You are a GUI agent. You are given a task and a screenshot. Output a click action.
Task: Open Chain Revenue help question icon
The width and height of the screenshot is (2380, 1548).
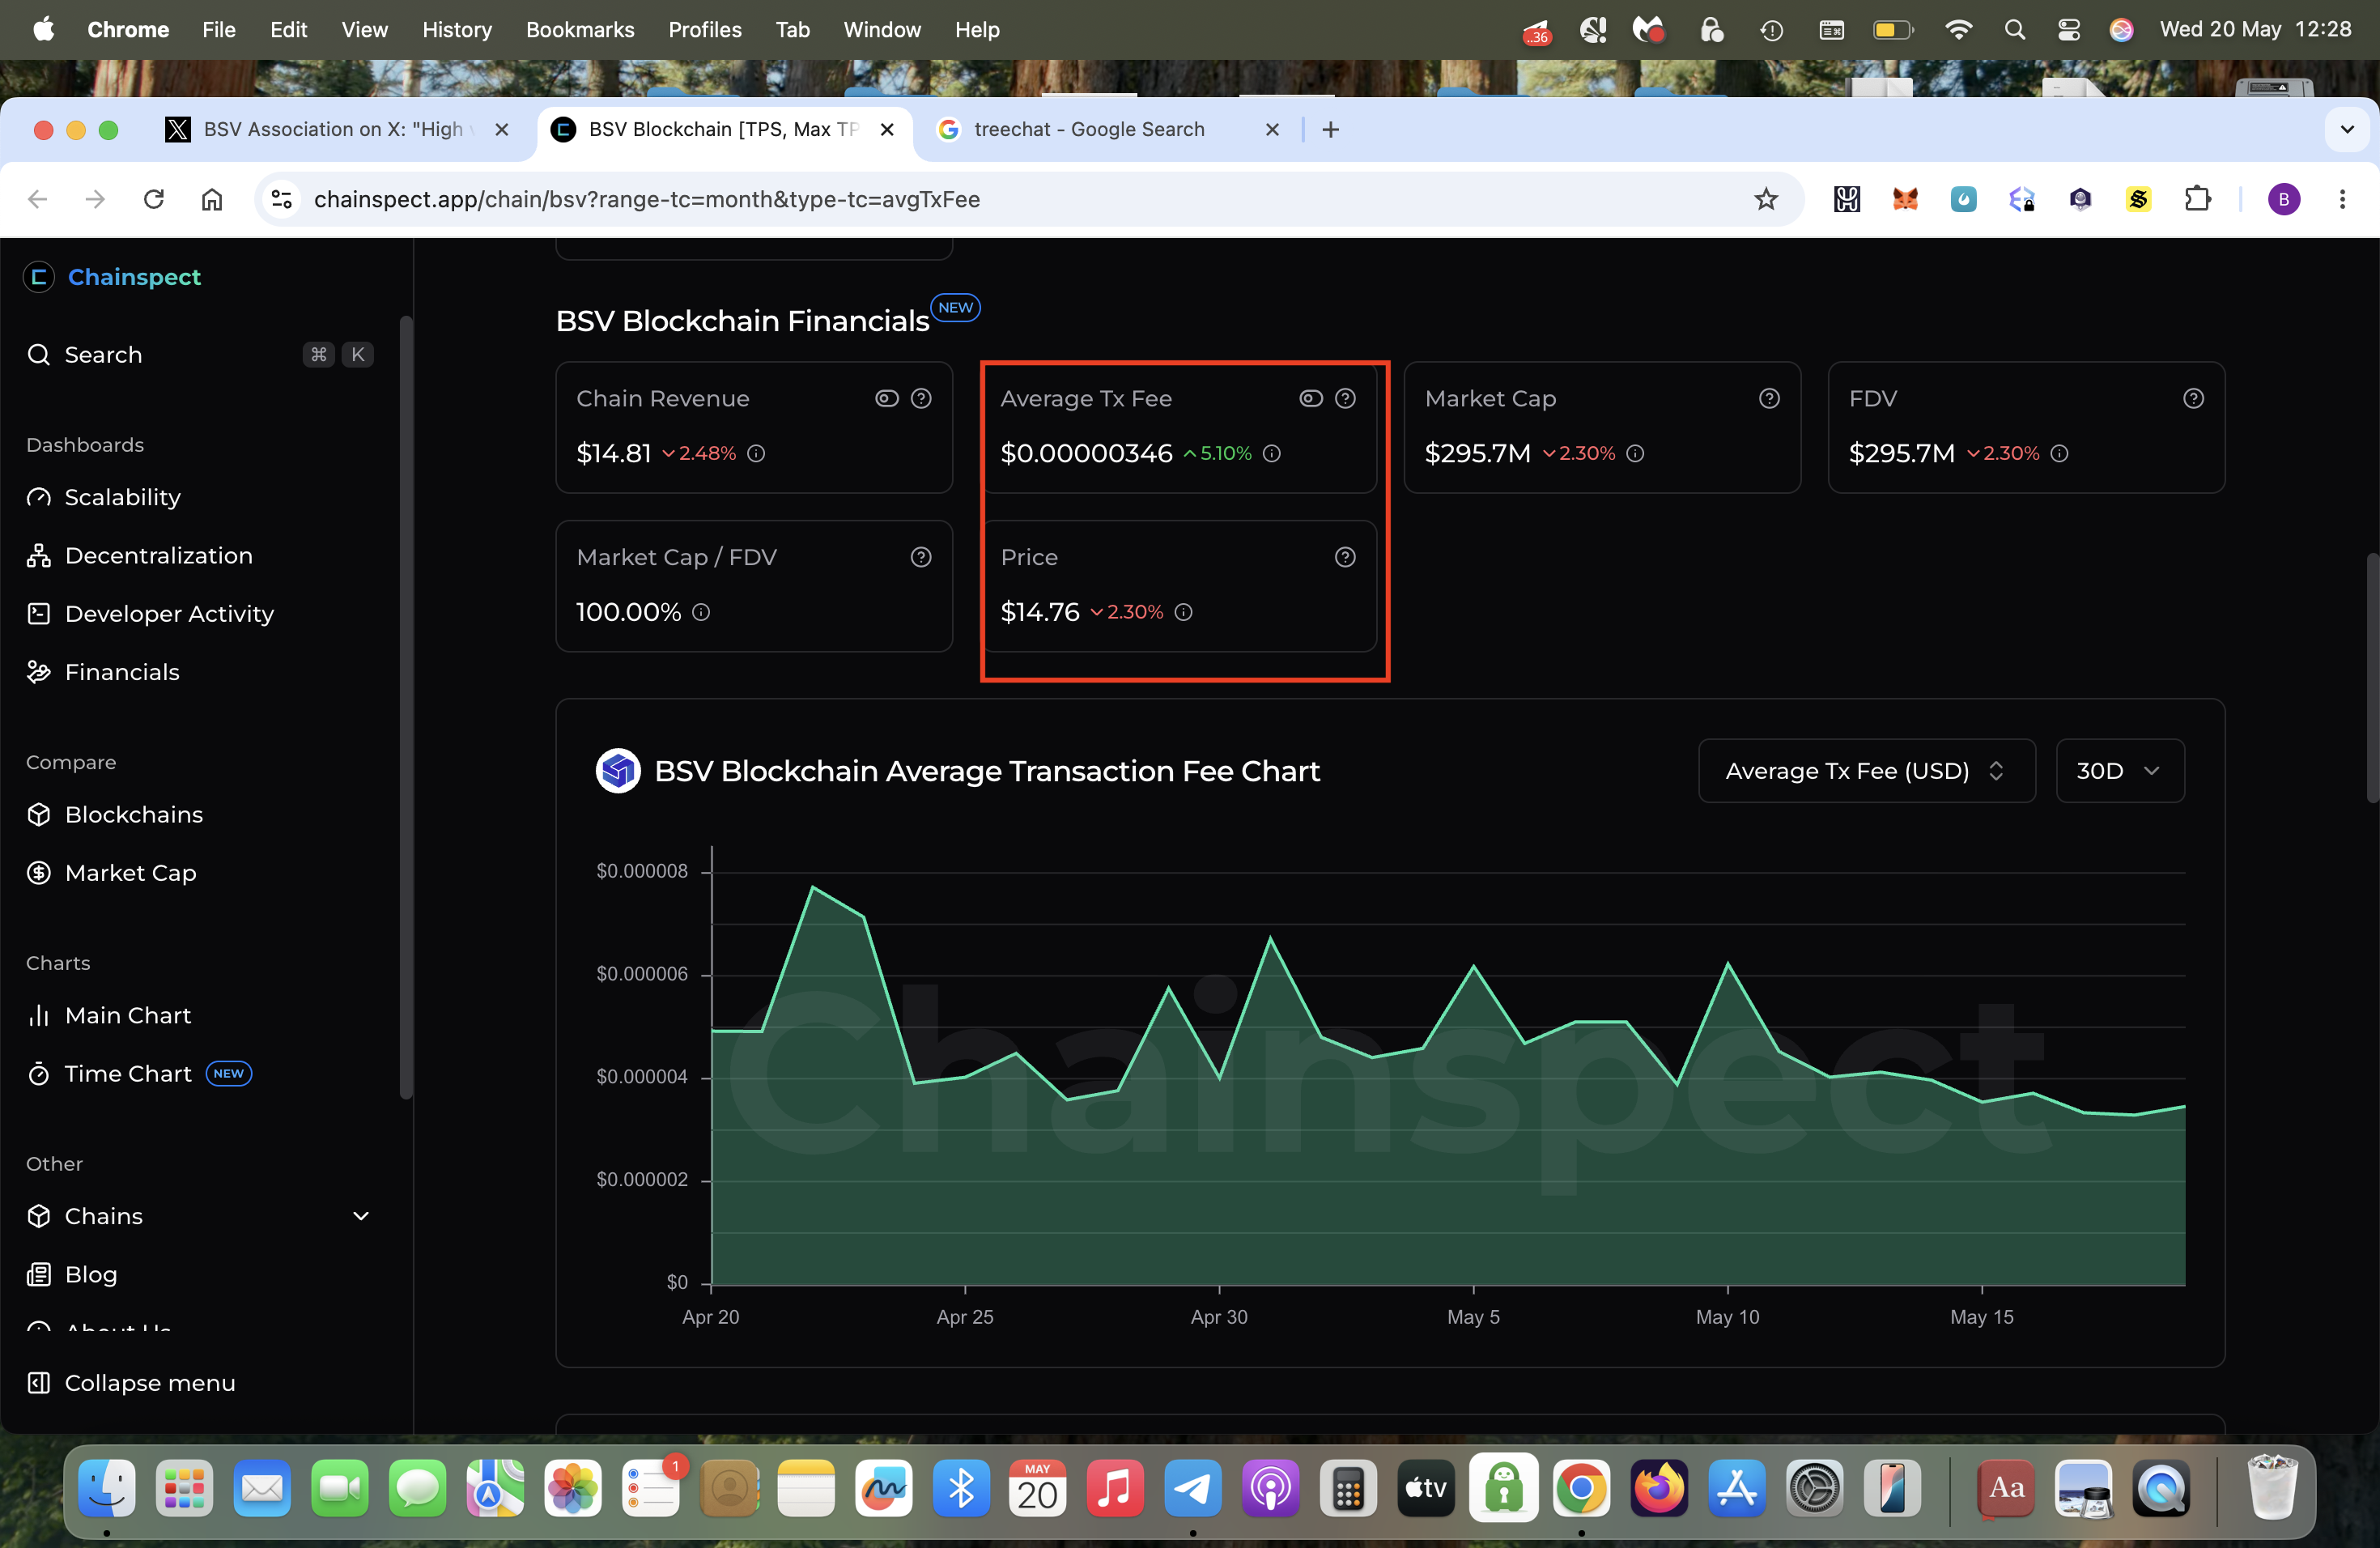tap(921, 398)
